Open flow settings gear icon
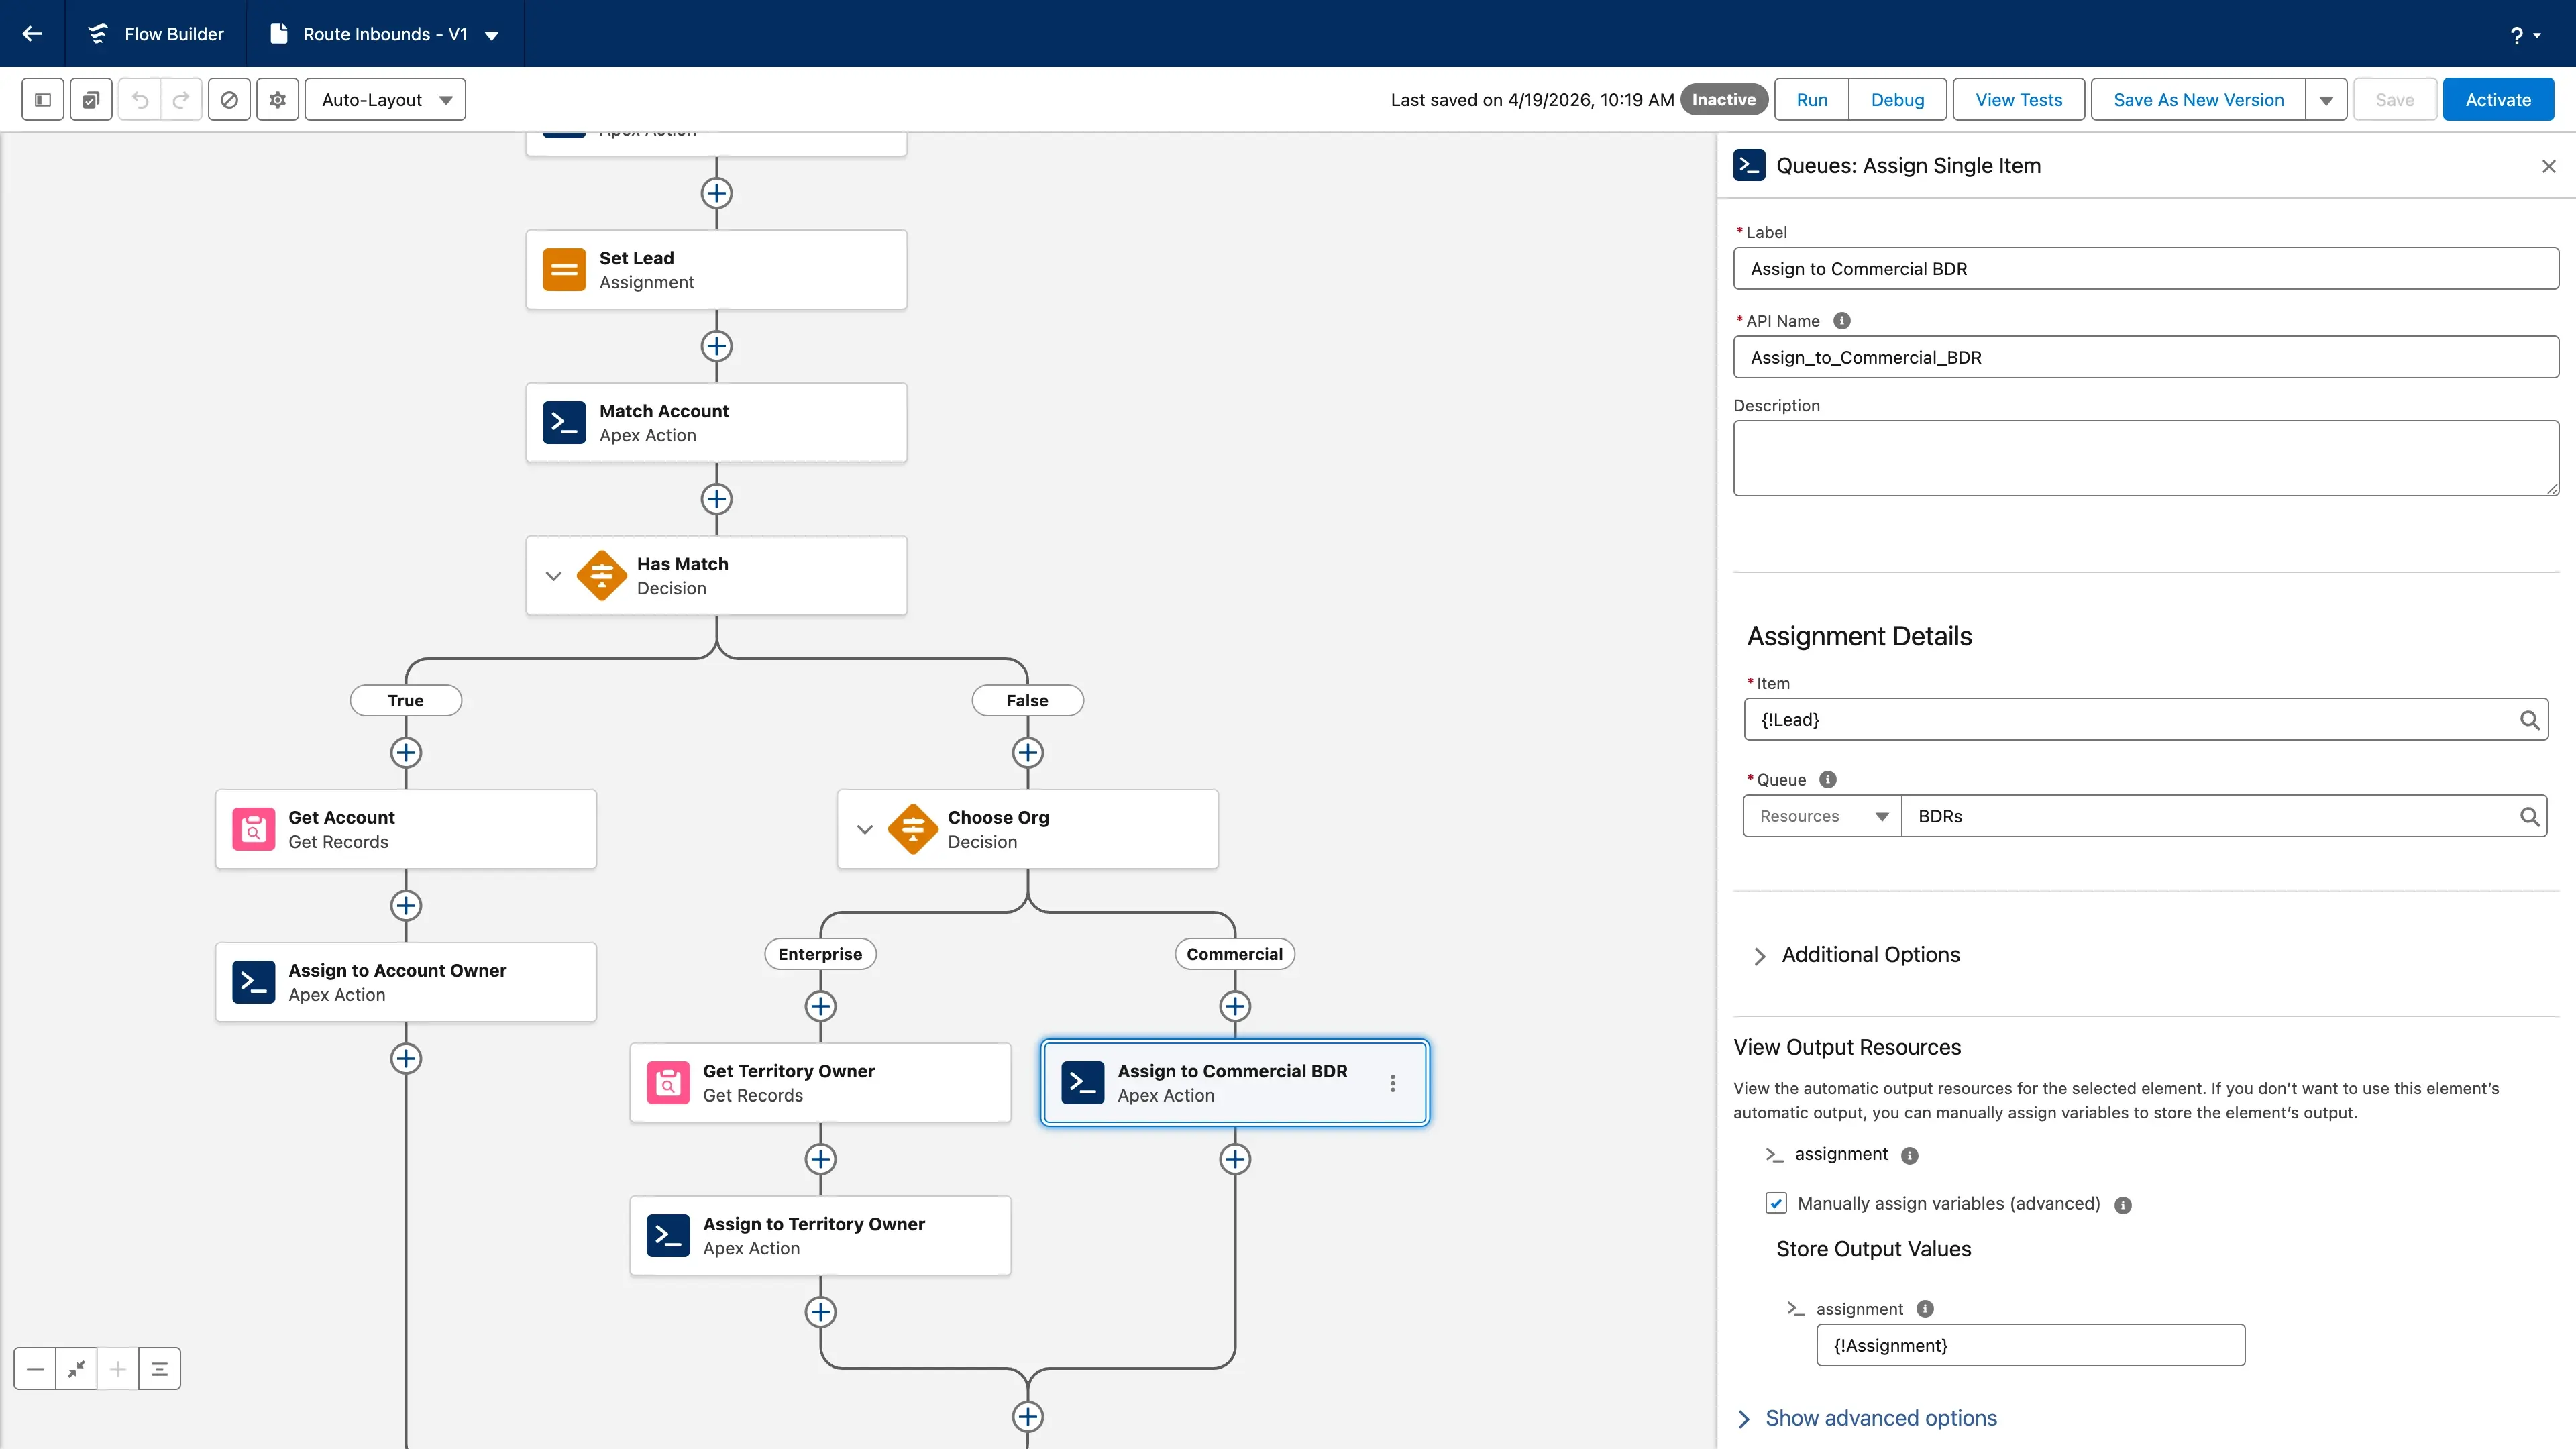The height and width of the screenshot is (1449, 2576). (278, 100)
